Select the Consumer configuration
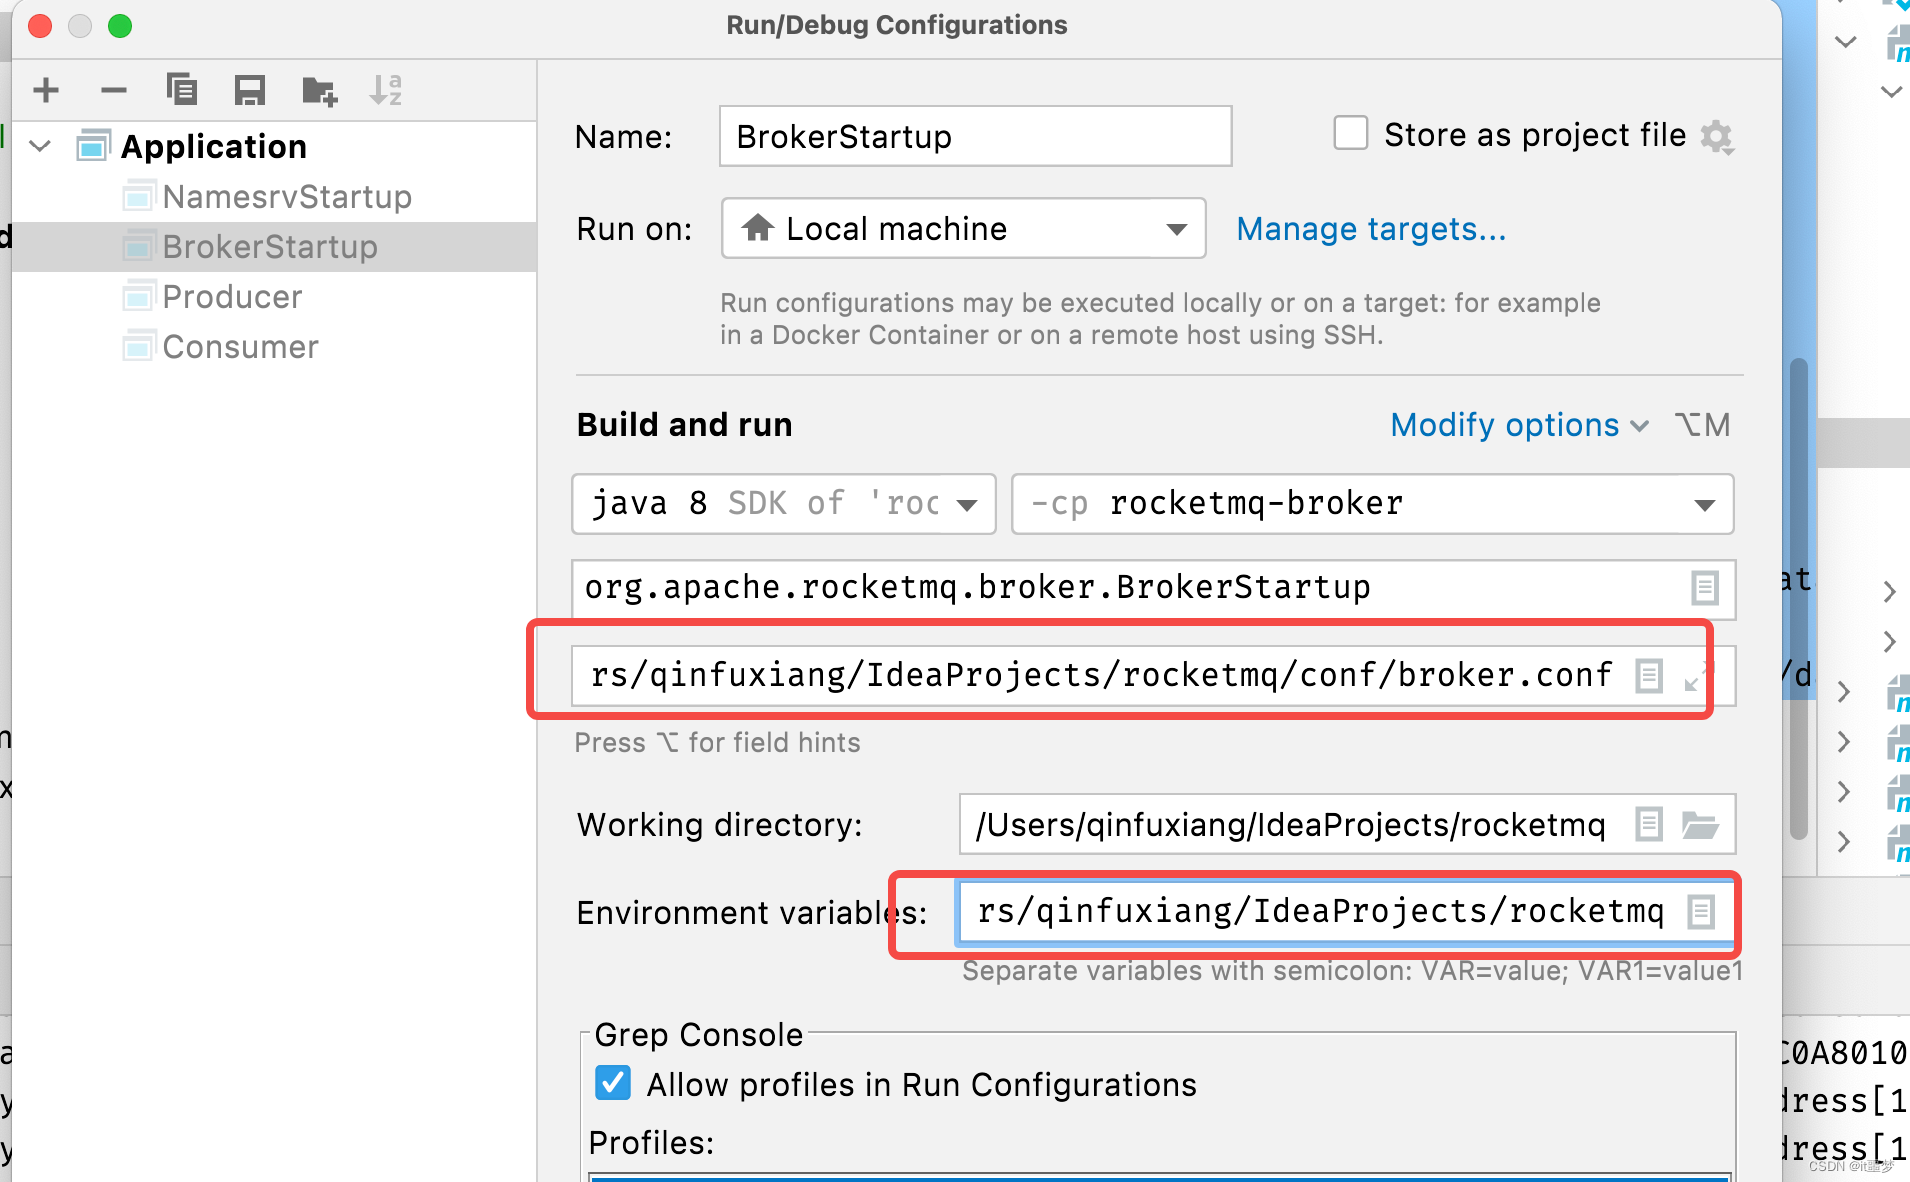Screen dimensions: 1910x1182 pyautogui.click(x=240, y=347)
